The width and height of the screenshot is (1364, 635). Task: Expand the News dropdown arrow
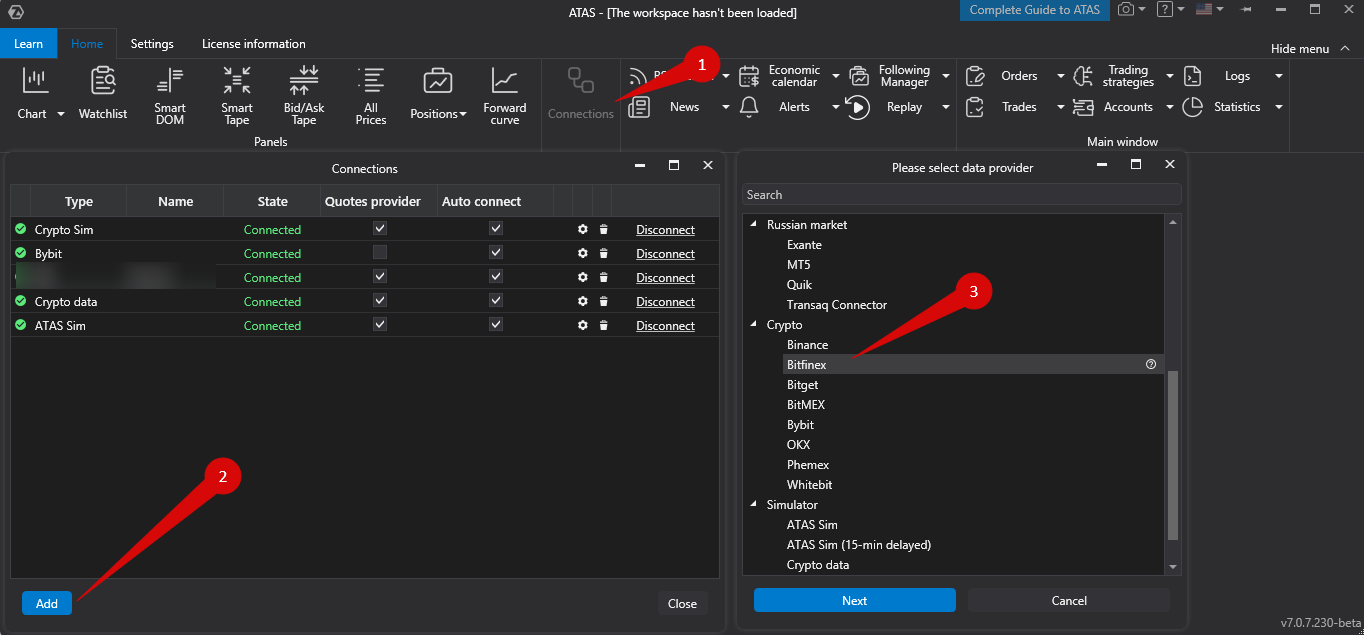coord(726,107)
